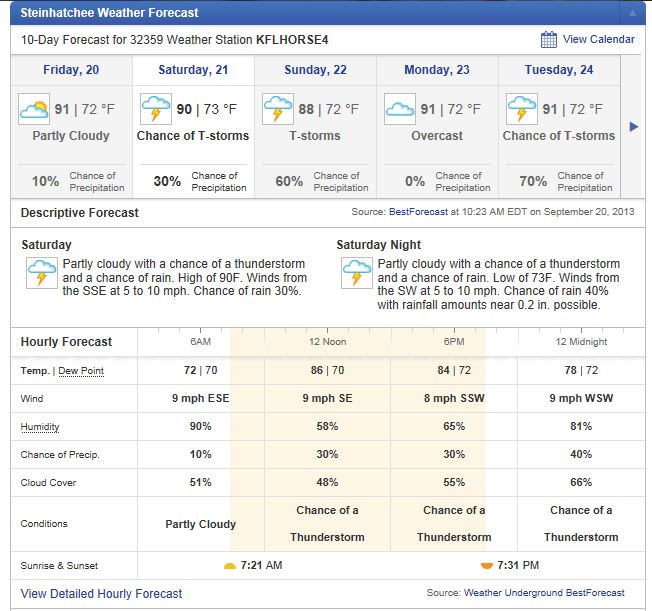
Task: Click the Dew Point link
Action: (81, 371)
